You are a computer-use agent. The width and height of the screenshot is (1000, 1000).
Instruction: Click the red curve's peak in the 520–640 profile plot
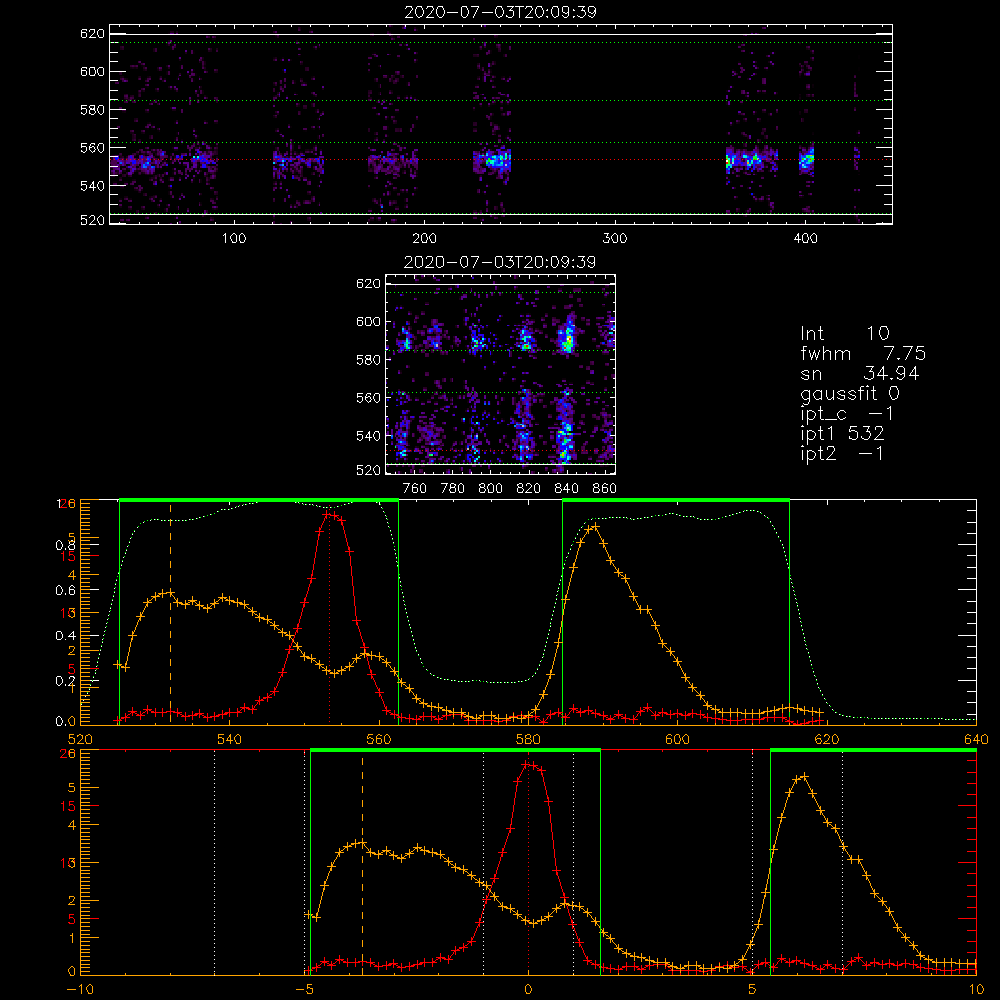(329, 513)
